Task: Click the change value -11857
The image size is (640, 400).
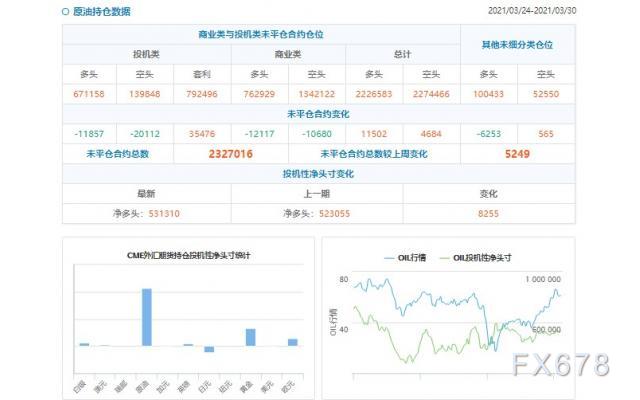Action: tap(89, 134)
